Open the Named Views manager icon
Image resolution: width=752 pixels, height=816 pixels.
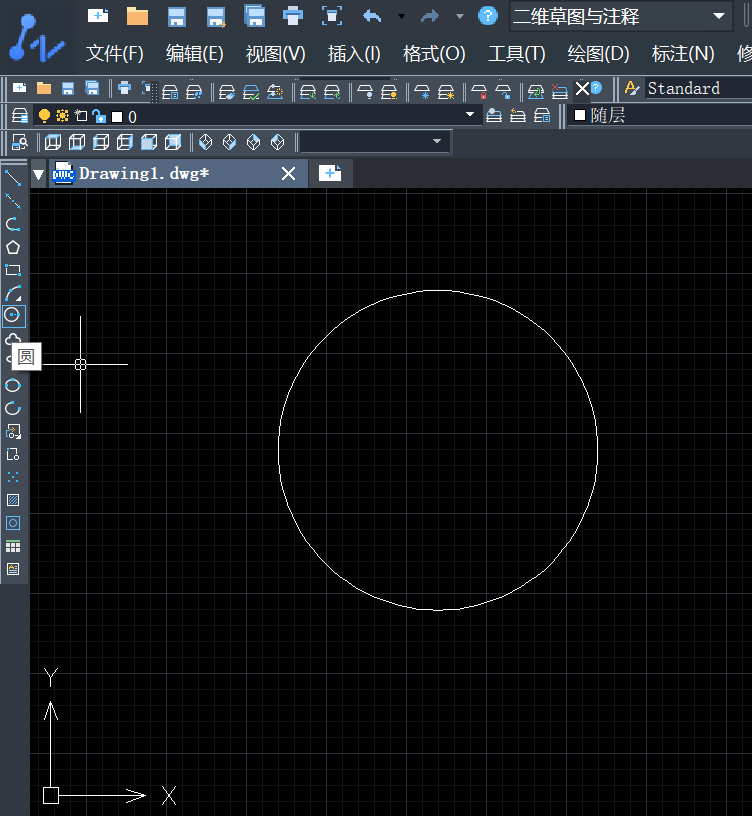(x=20, y=142)
